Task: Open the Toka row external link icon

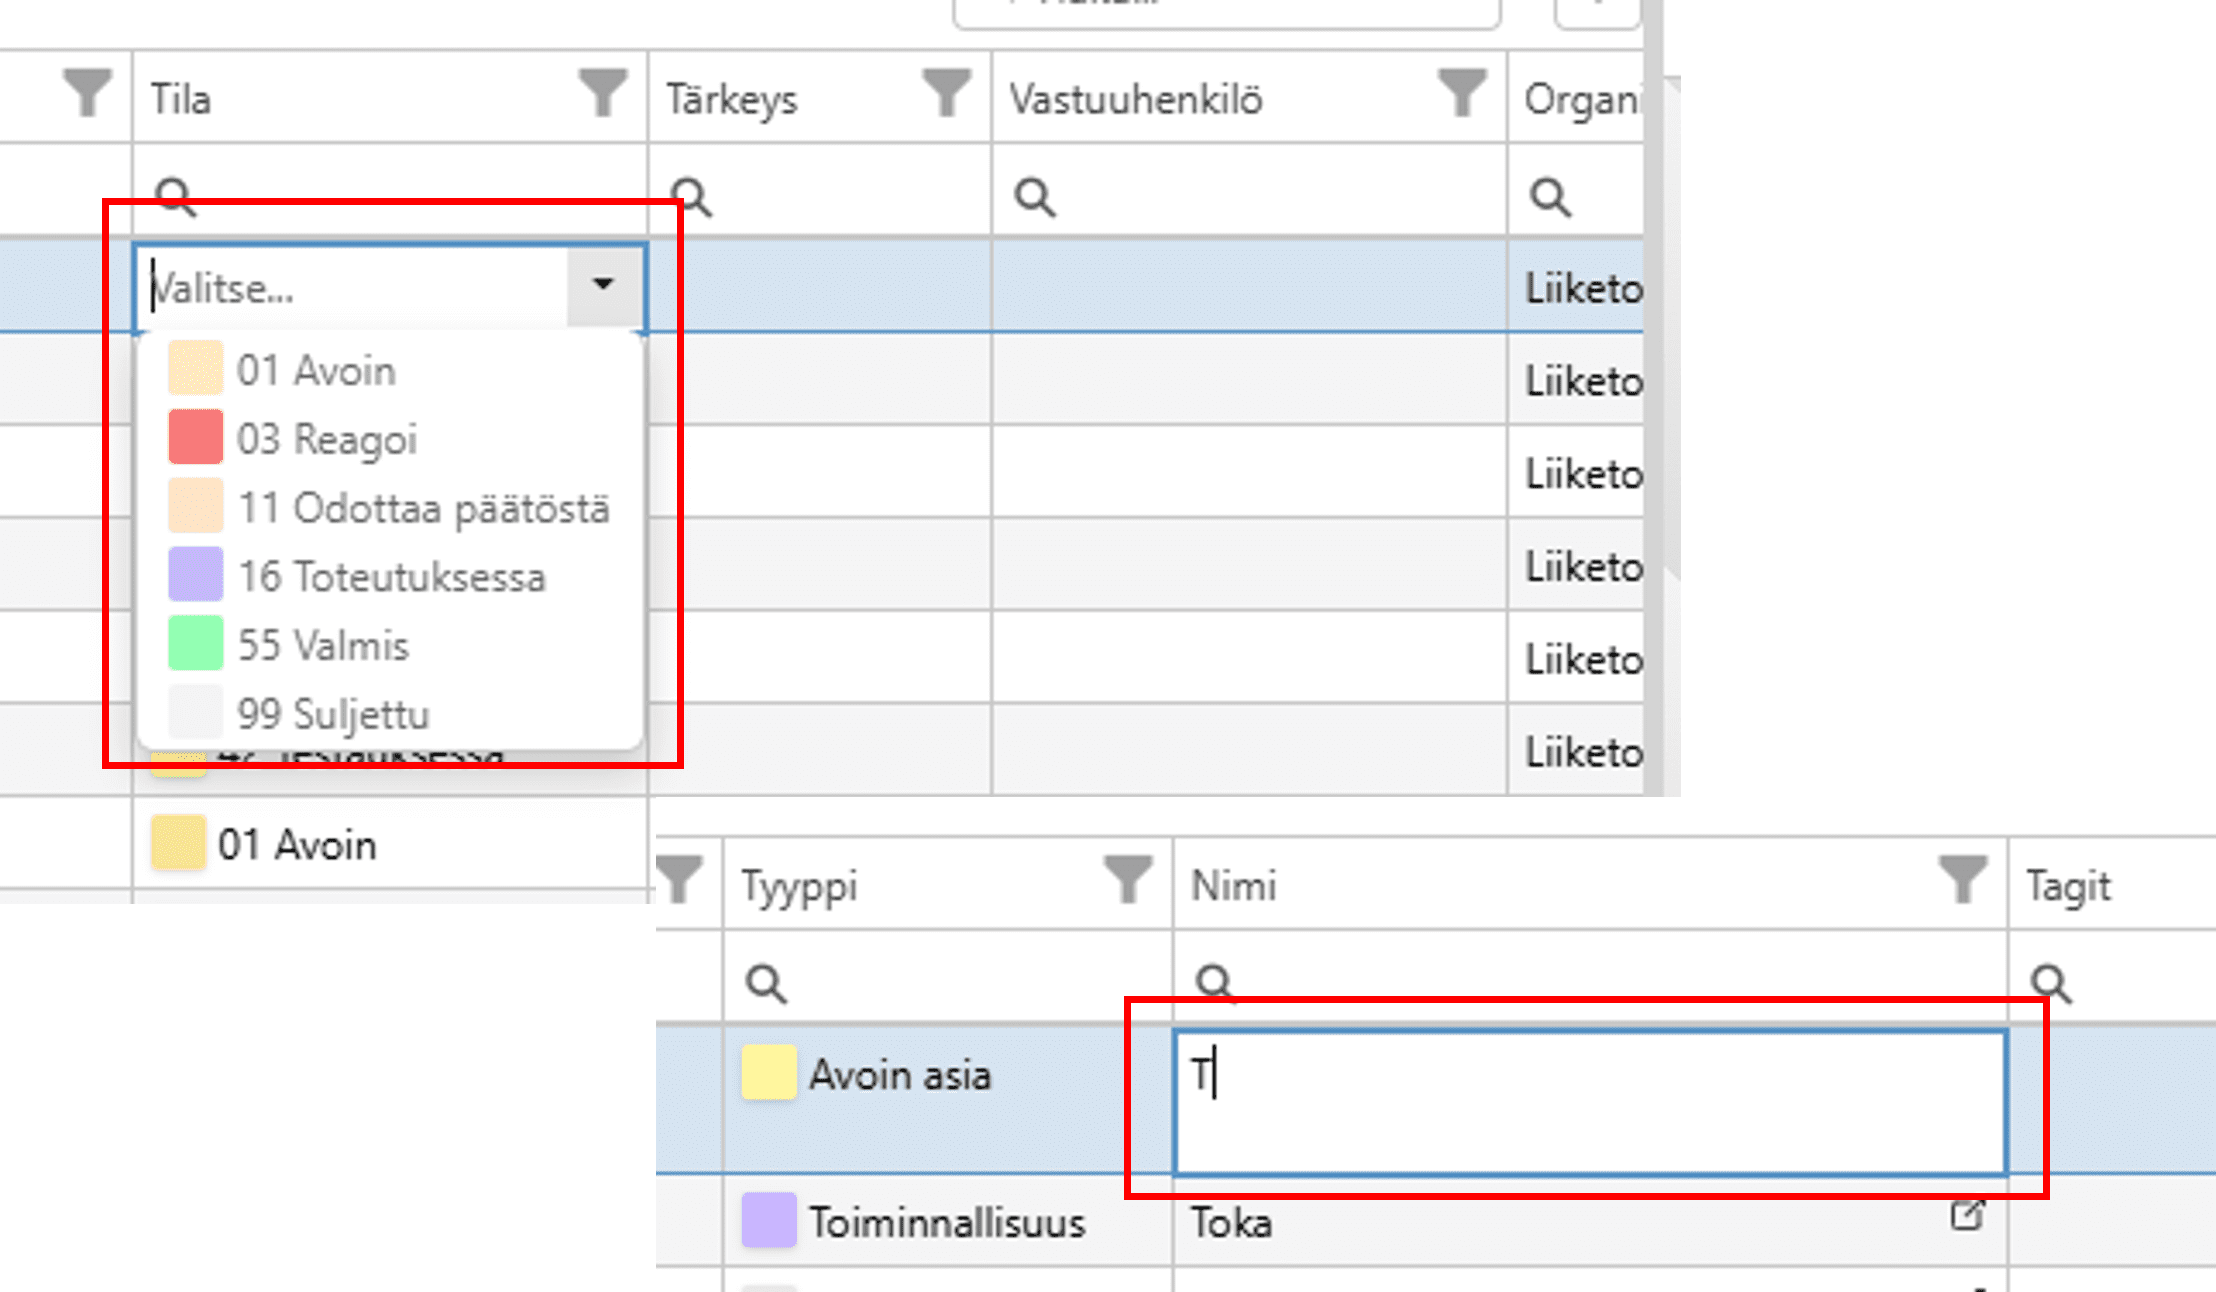Action: pyautogui.click(x=1966, y=1215)
